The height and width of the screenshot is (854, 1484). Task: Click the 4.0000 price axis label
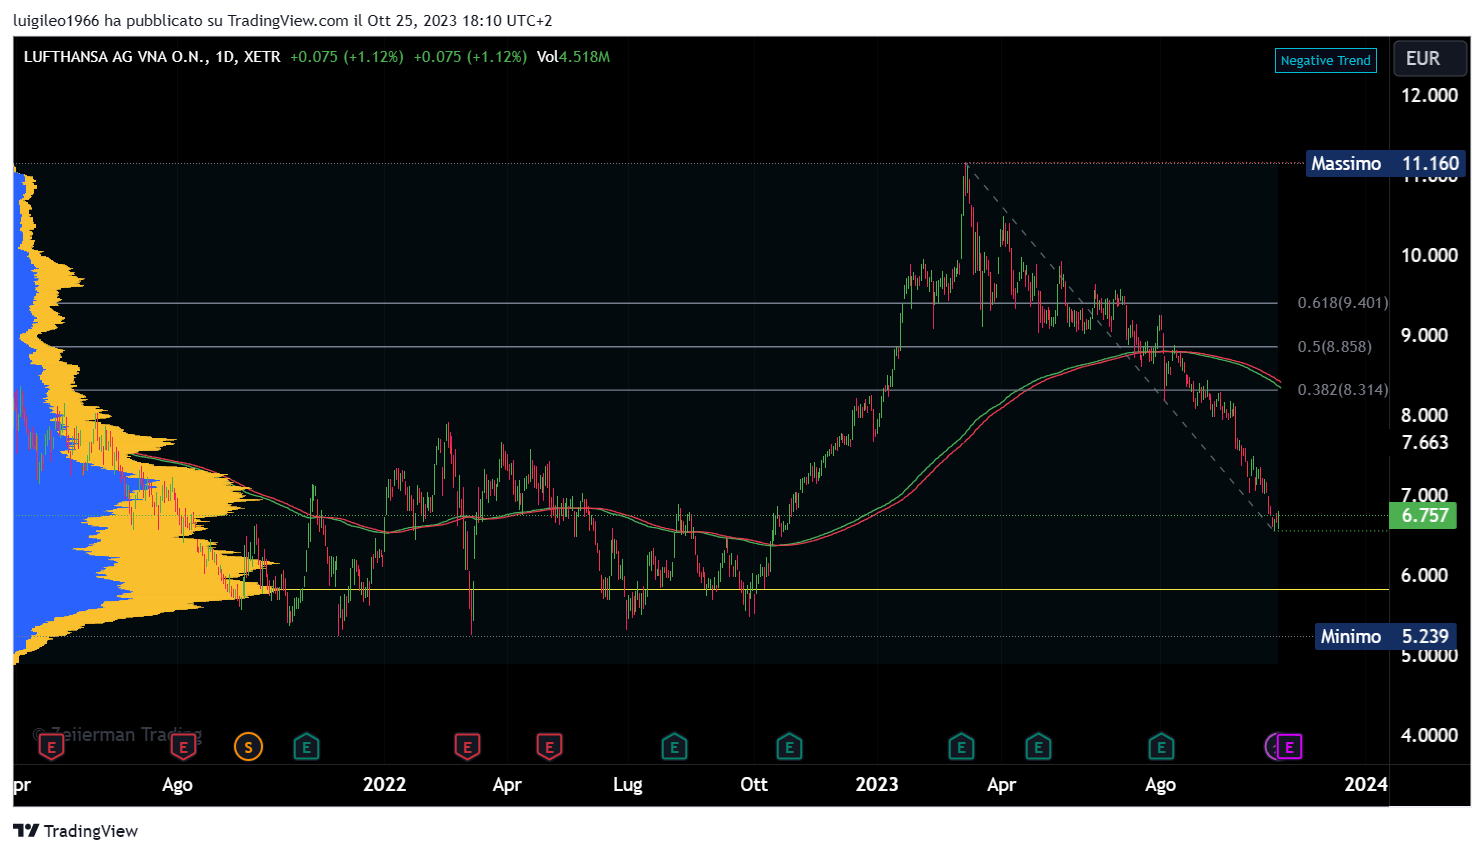pos(1430,736)
